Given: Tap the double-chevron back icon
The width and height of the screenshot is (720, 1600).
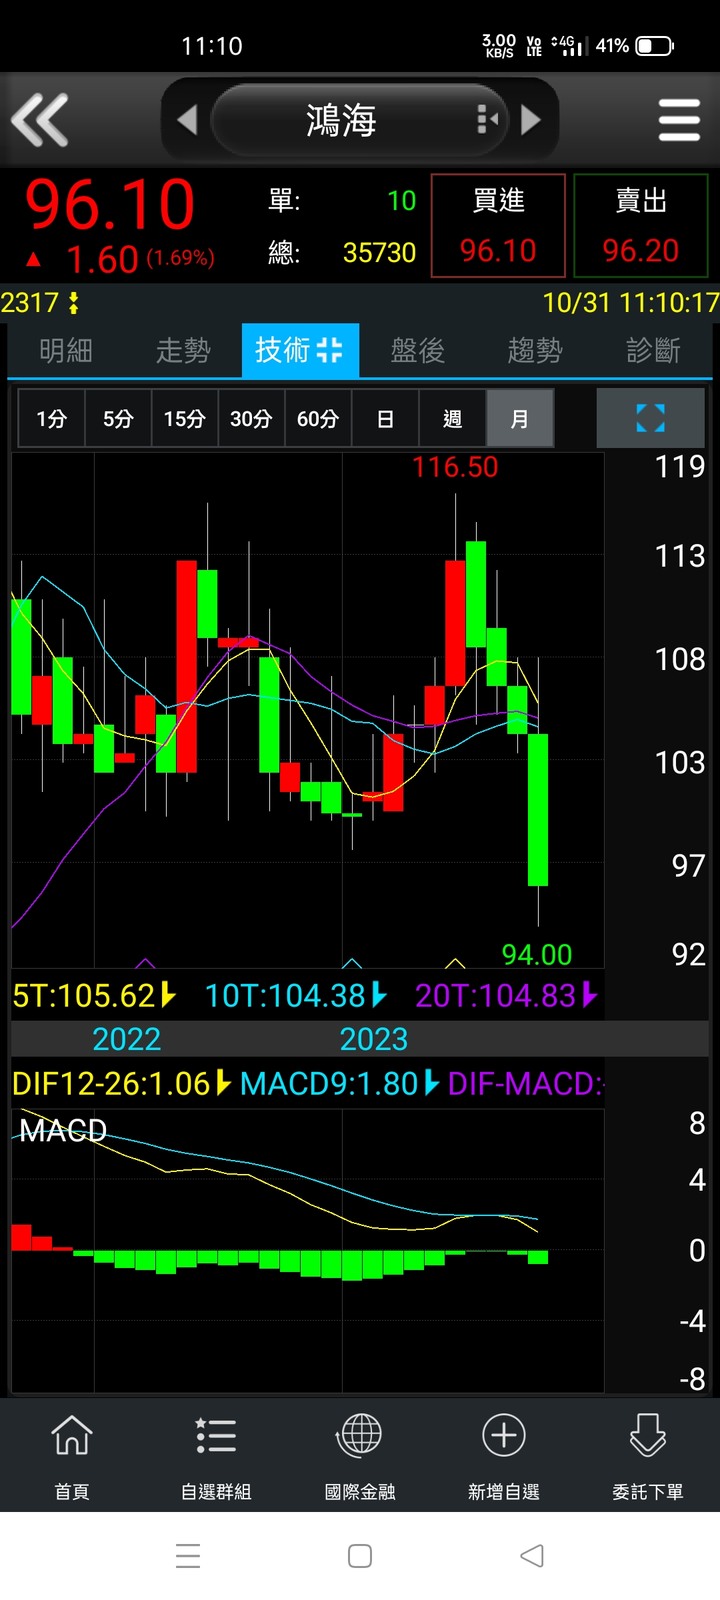Looking at the screenshot, I should (x=40, y=120).
